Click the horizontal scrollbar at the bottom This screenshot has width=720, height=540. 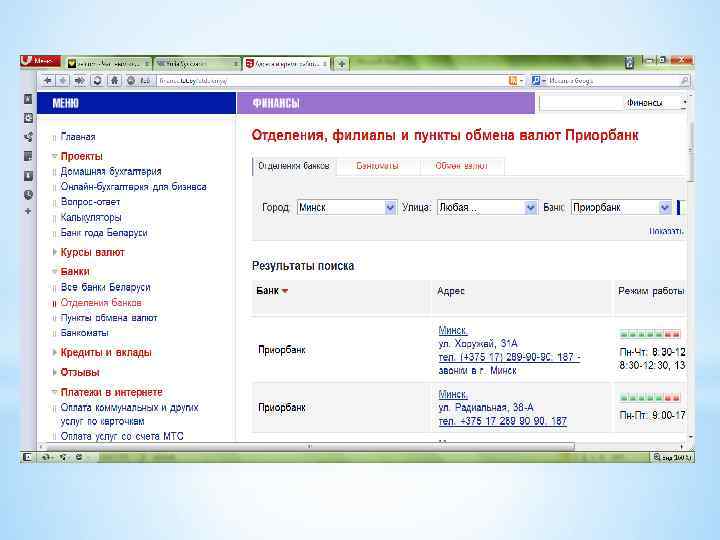point(308,446)
